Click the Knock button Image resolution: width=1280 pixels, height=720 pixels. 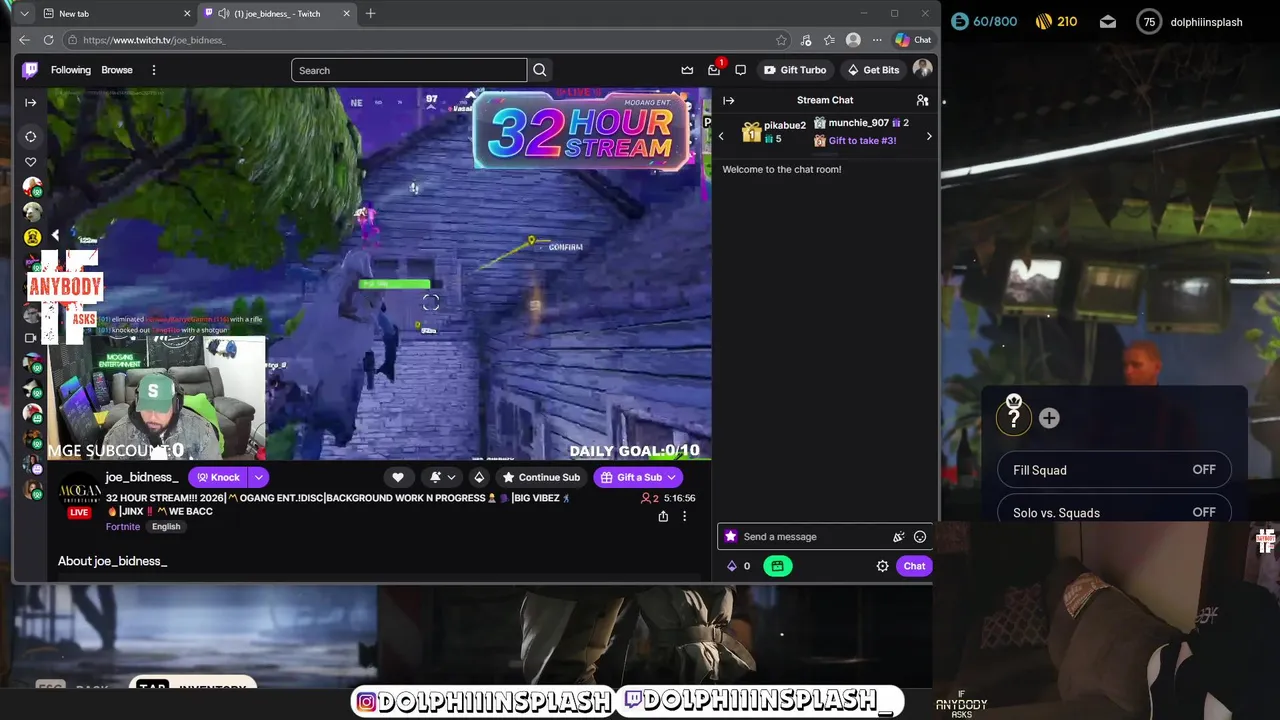click(x=218, y=477)
